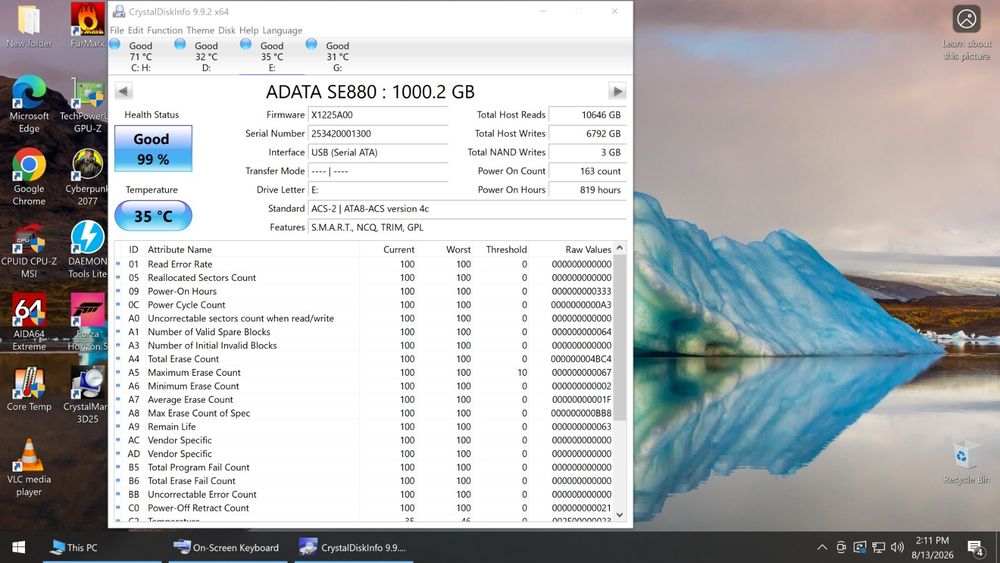
Task: Select the Total Erase Count row
Action: pos(364,359)
